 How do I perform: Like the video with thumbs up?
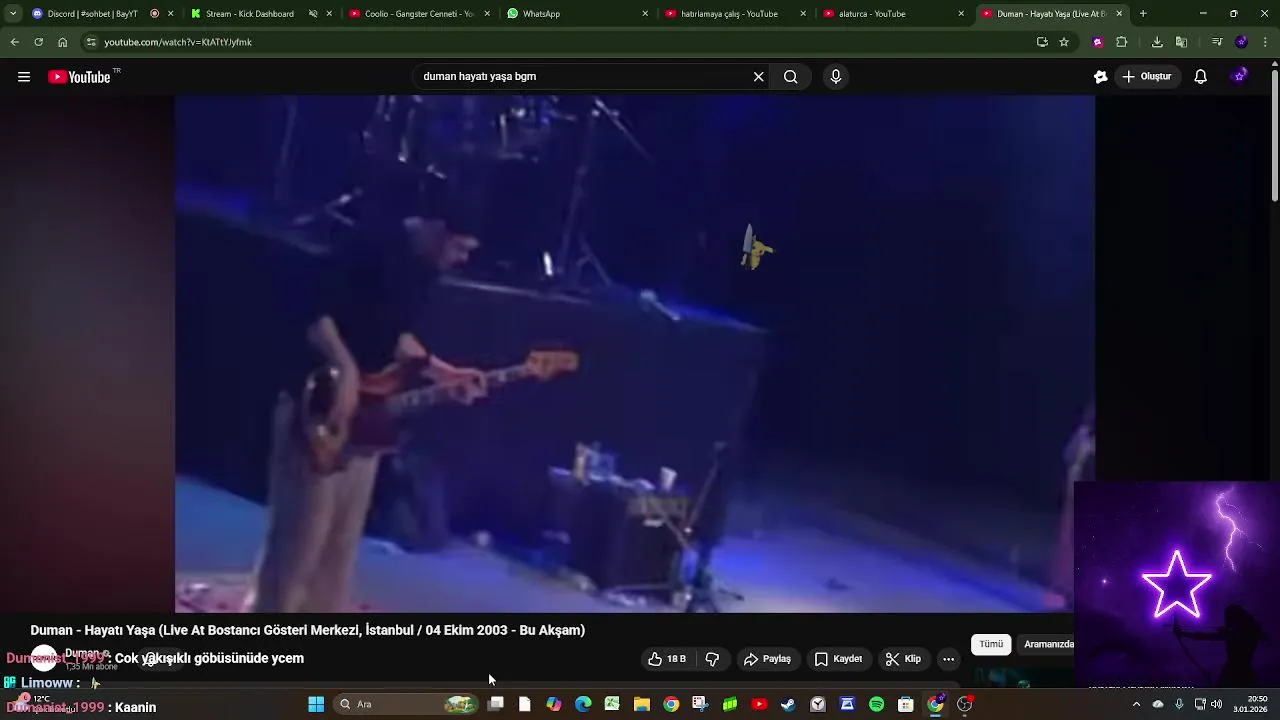667,659
